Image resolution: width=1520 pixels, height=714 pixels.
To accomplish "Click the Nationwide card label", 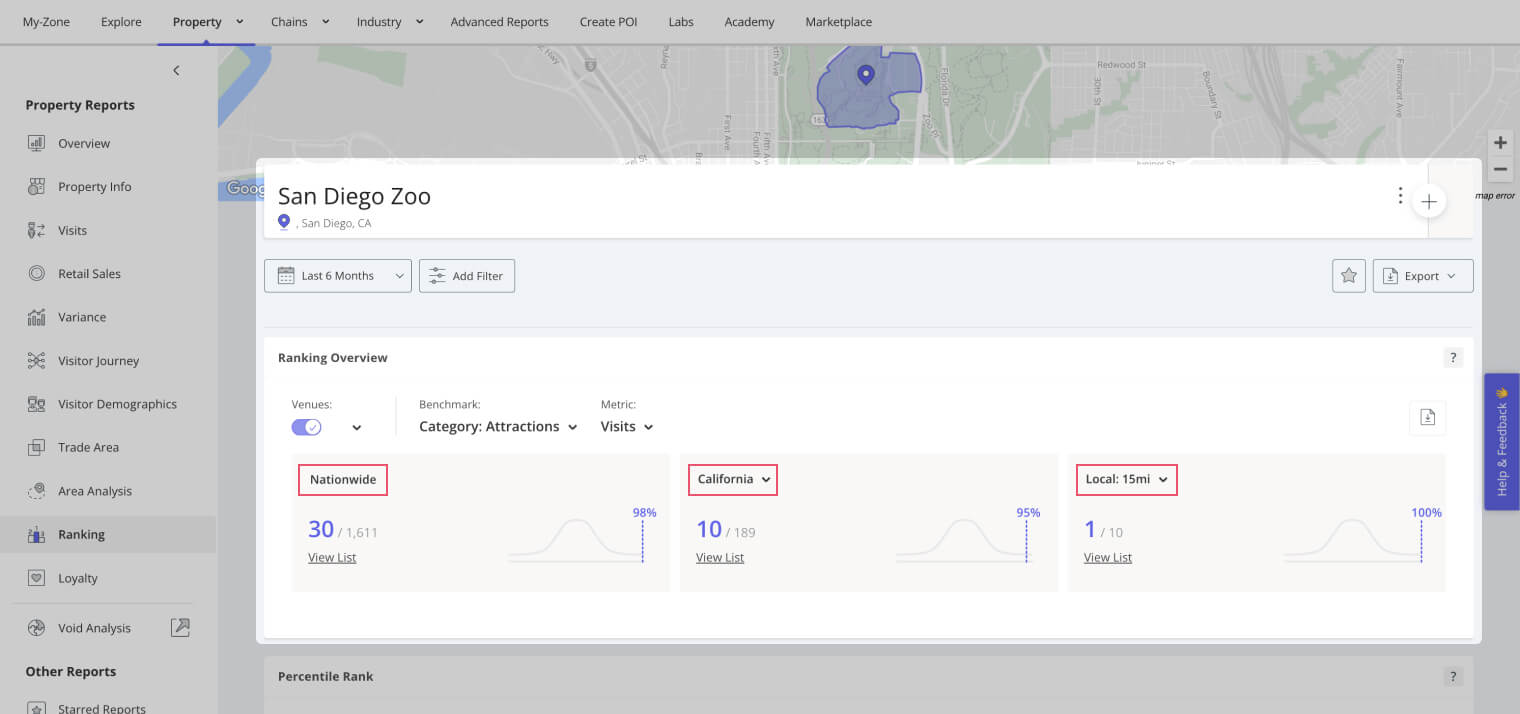I will [343, 479].
